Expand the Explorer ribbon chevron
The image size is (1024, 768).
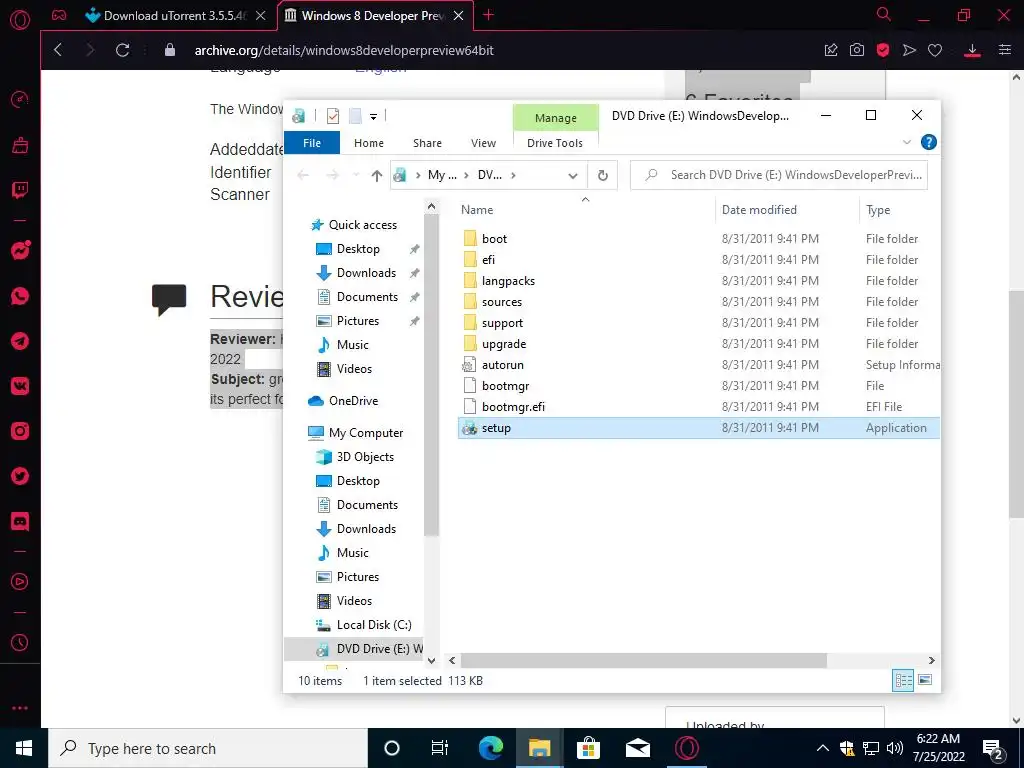(907, 142)
